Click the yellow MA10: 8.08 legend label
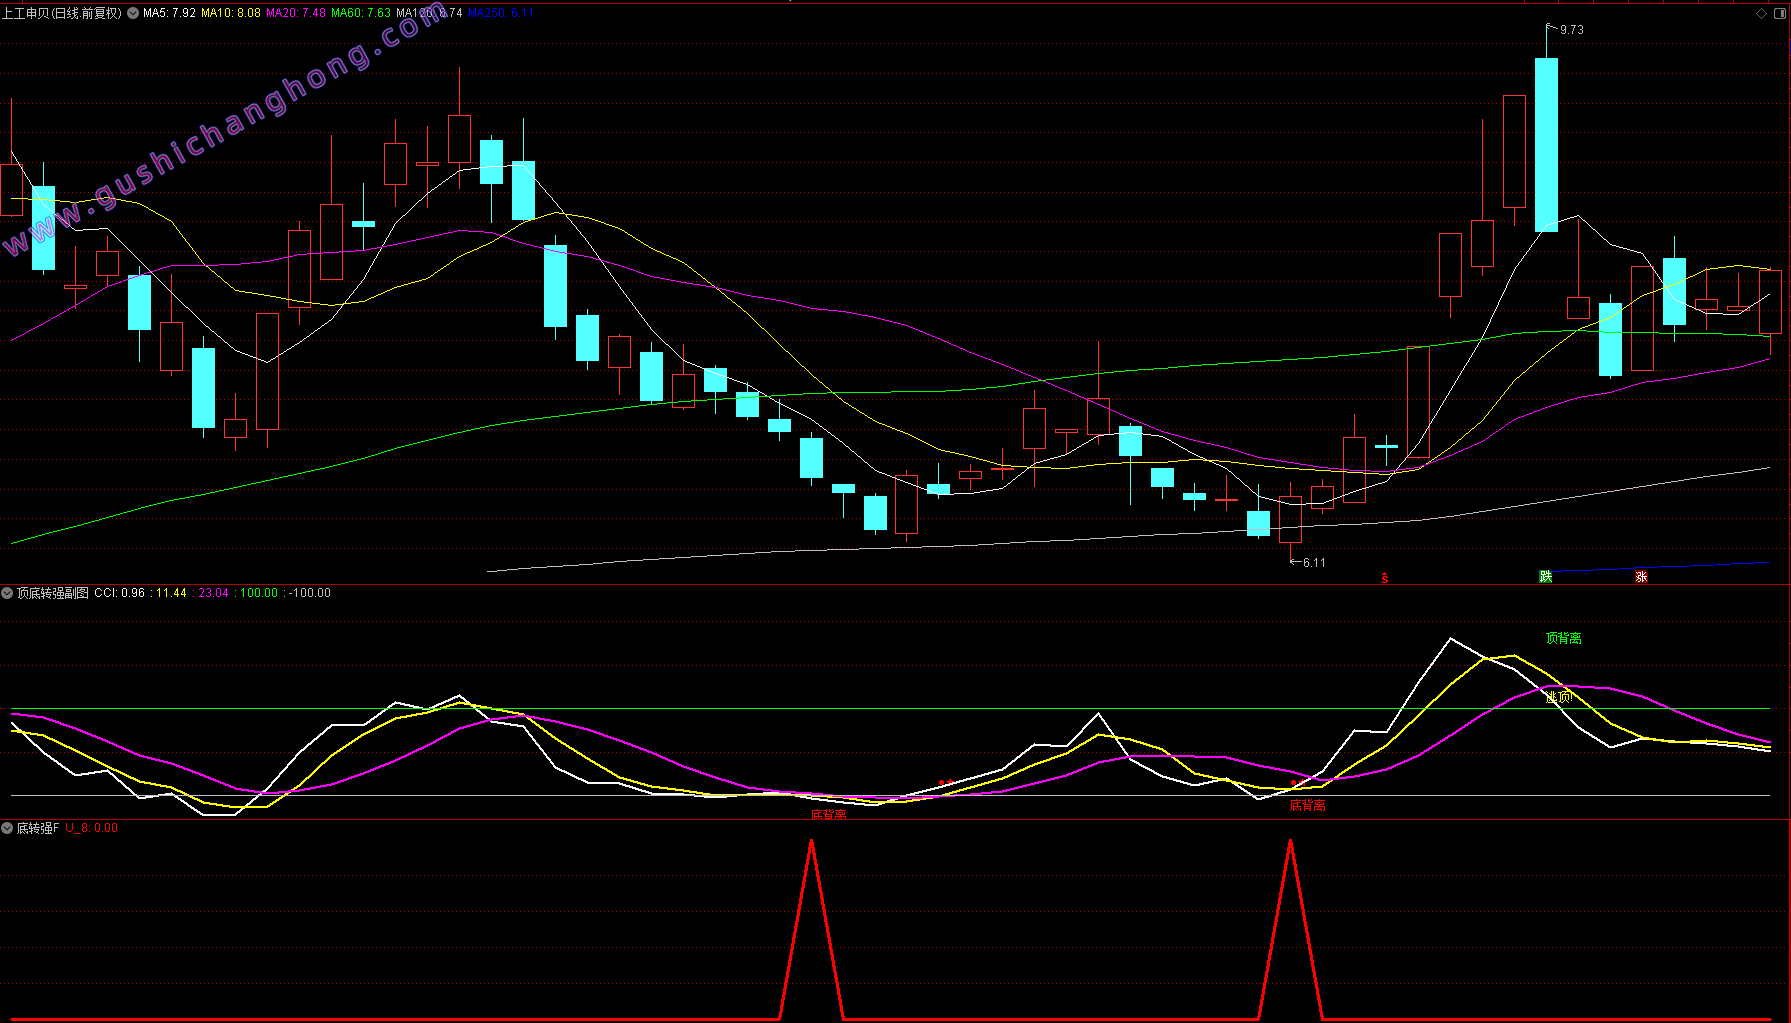This screenshot has width=1791, height=1023. (231, 13)
